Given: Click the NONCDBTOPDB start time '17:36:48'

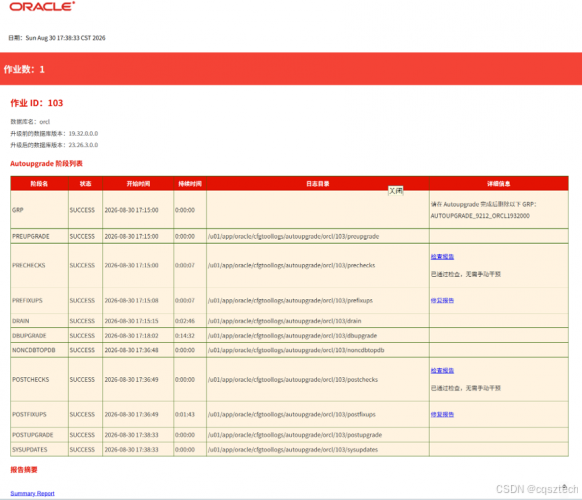Looking at the screenshot, I should click(147, 350).
